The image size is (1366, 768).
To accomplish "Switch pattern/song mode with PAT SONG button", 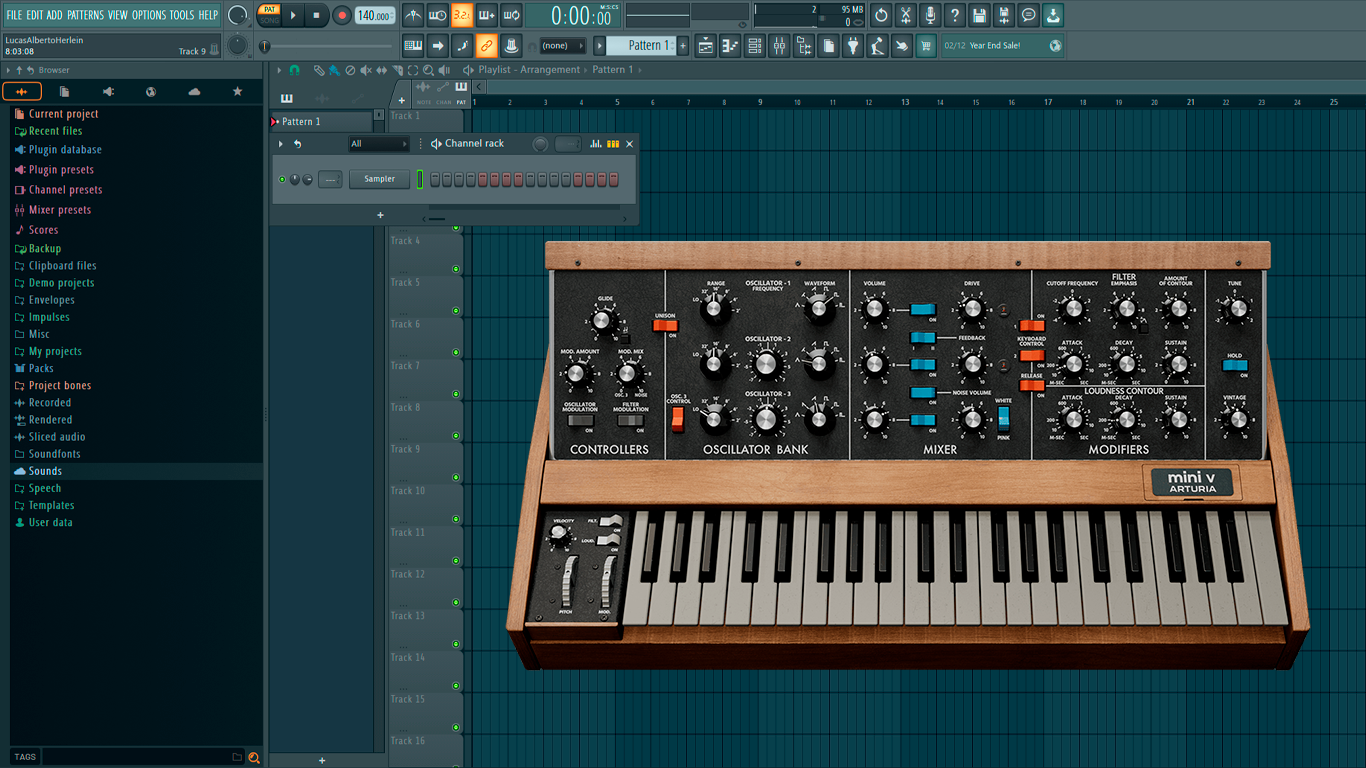I will point(269,15).
